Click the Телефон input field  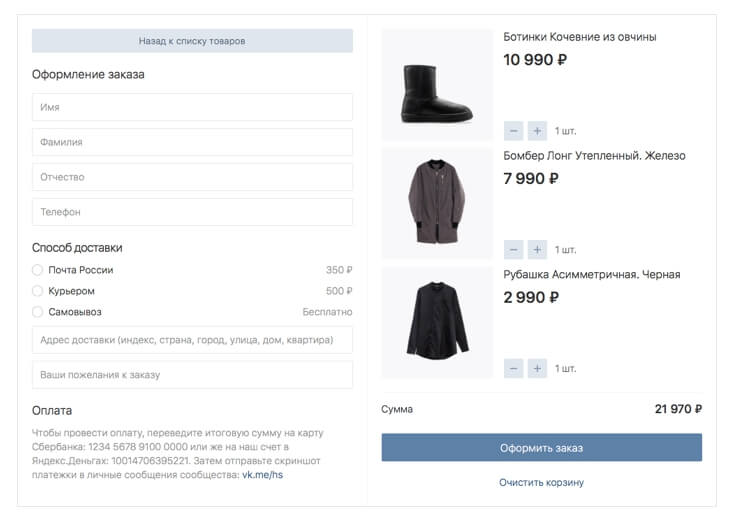coord(192,212)
